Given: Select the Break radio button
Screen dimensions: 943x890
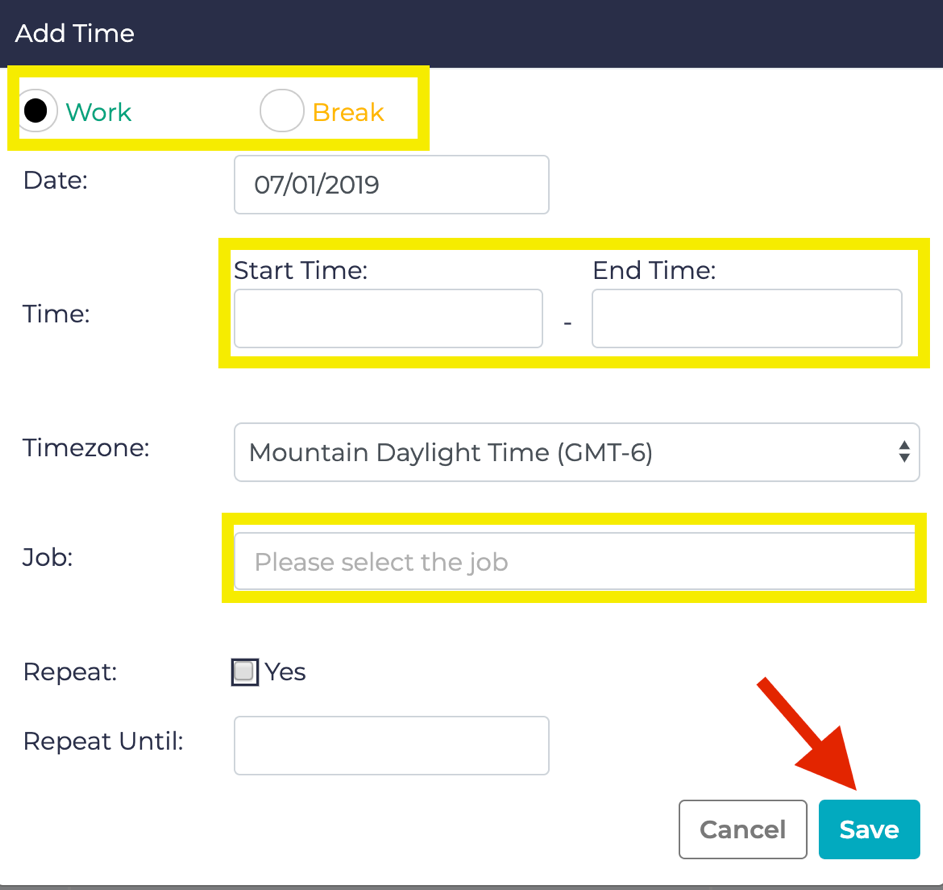Looking at the screenshot, I should click(281, 111).
